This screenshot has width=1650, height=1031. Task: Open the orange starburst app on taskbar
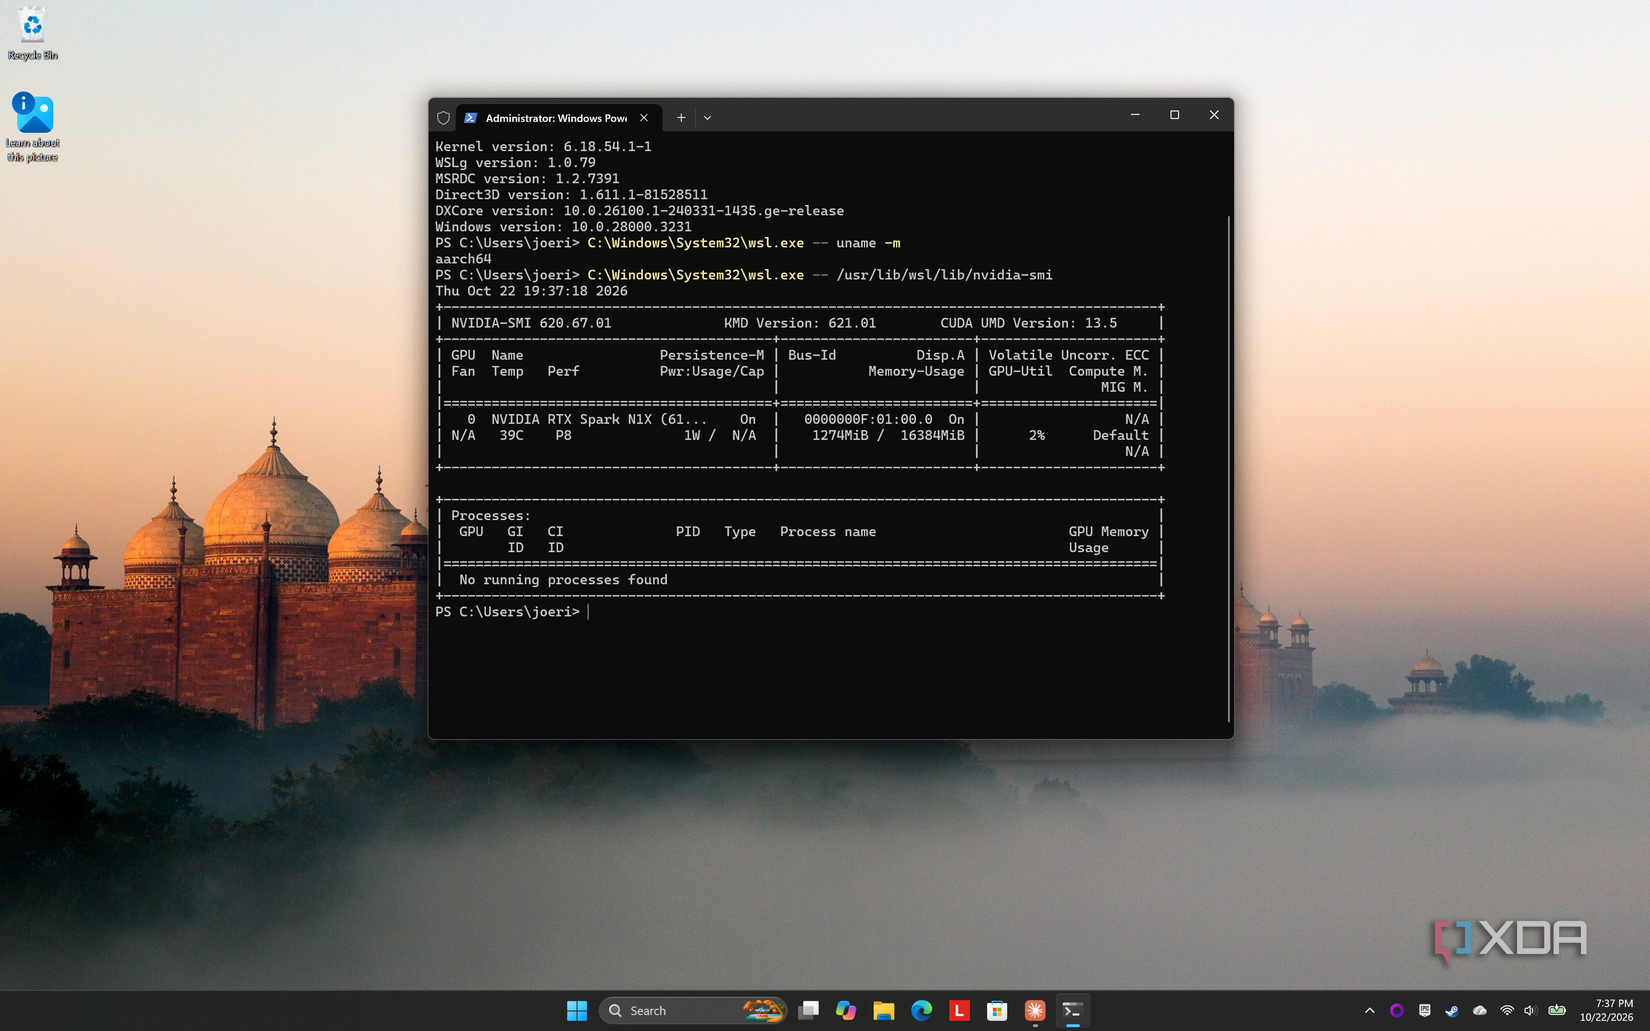(x=1035, y=1011)
